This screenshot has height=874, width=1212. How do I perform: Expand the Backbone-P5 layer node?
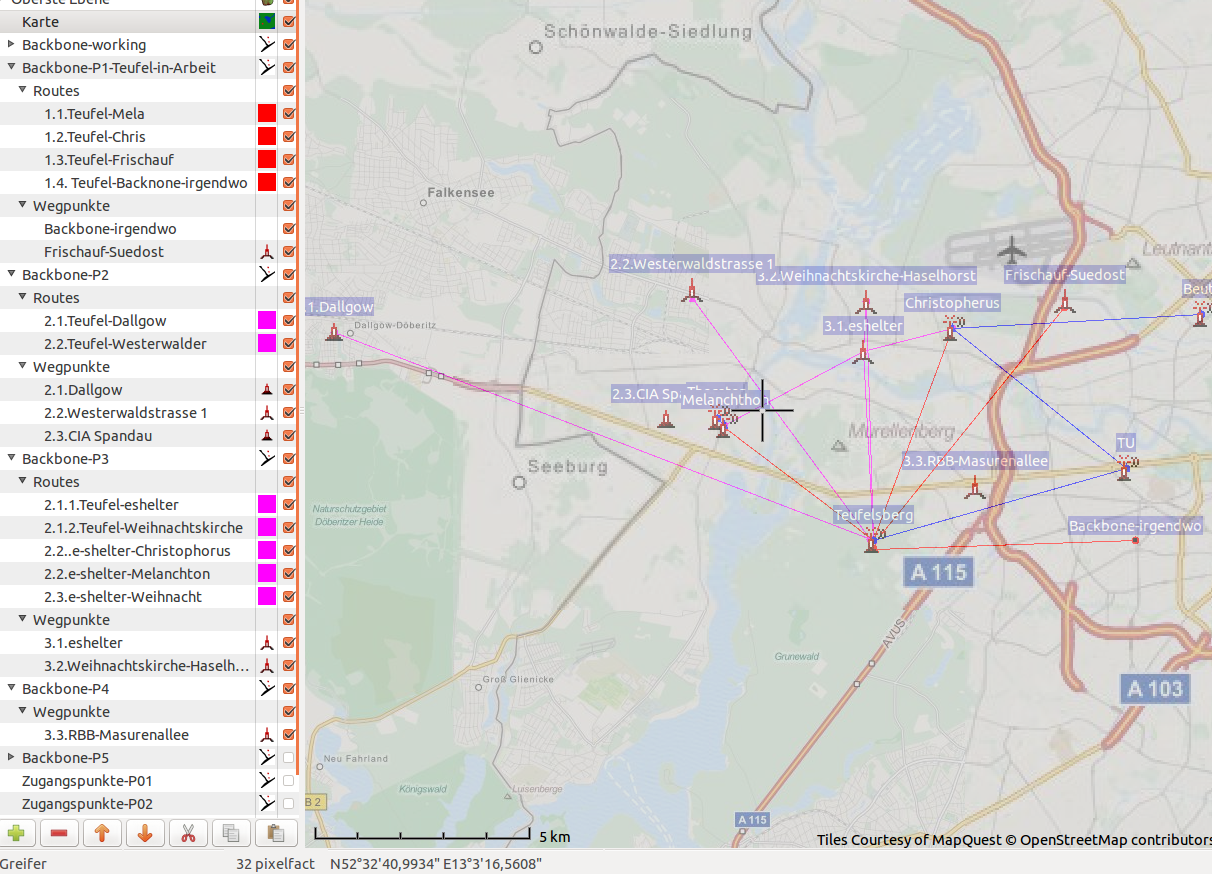coord(11,758)
